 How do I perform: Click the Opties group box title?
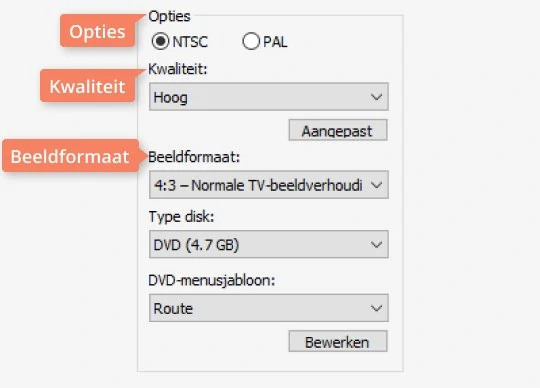[169, 16]
